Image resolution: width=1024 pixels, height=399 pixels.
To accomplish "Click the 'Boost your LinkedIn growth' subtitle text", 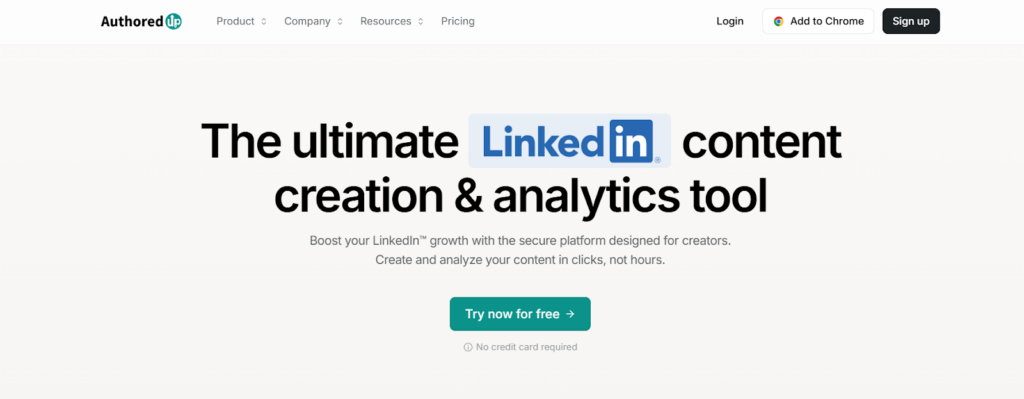I will [x=520, y=240].
